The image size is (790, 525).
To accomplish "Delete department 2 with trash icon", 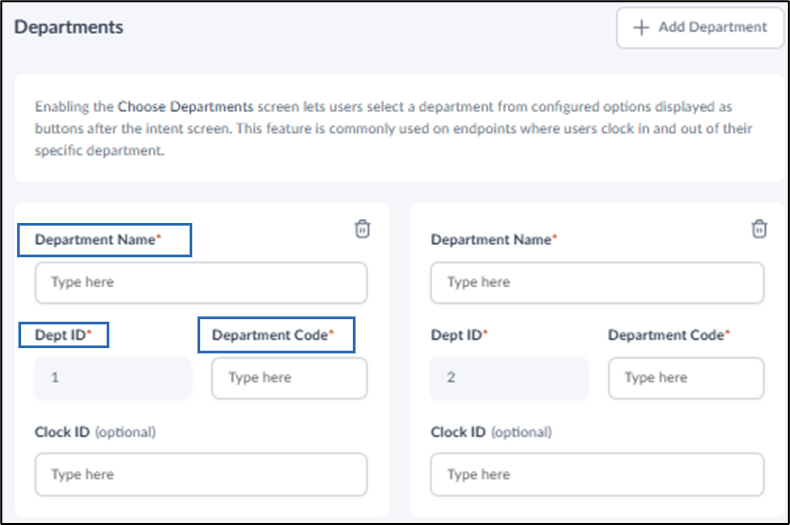I will click(759, 229).
